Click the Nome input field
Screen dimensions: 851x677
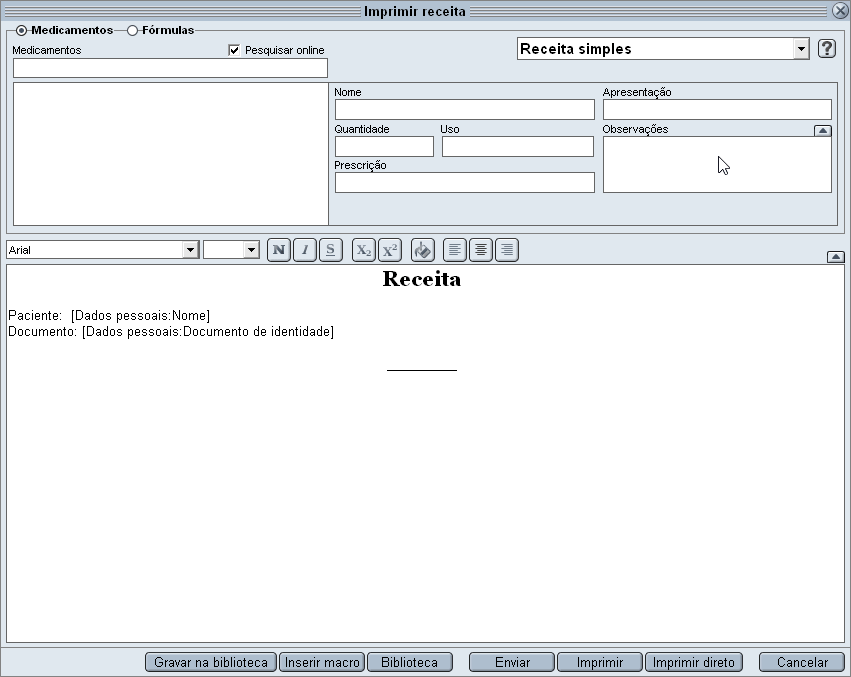[465, 110]
